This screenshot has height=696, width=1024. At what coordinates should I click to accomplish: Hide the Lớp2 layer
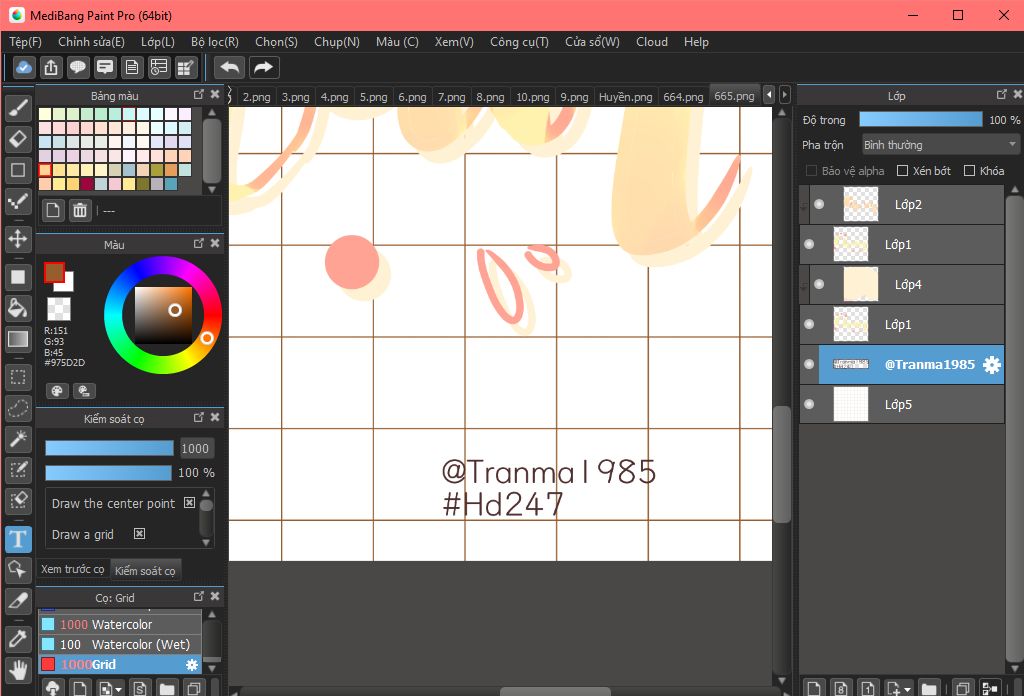(819, 204)
